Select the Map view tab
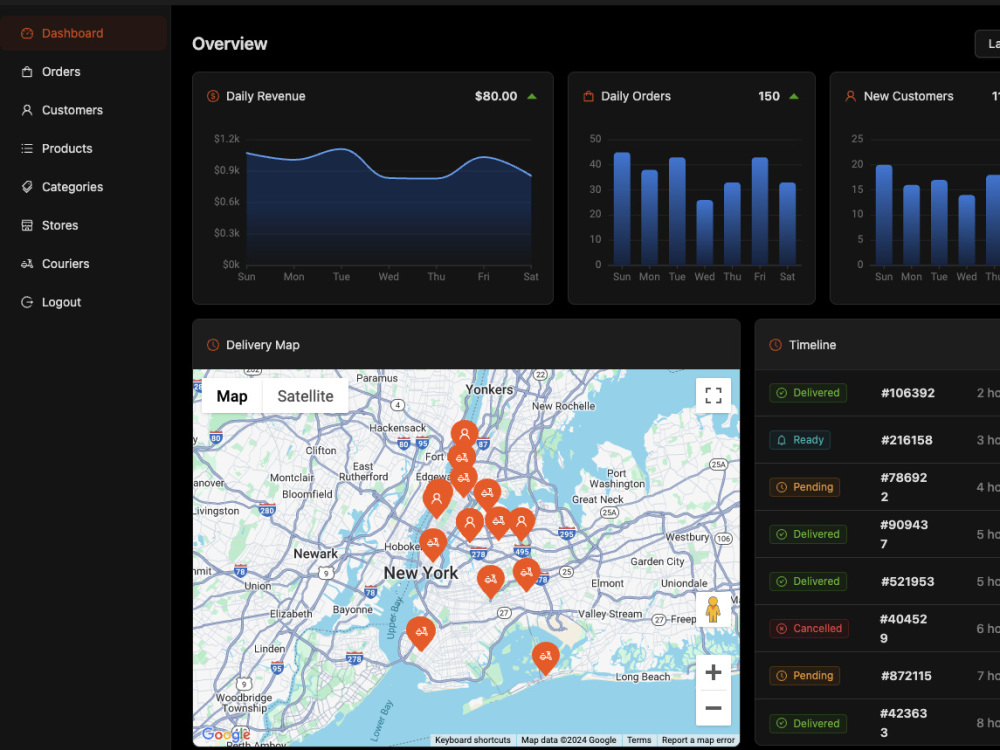Viewport: 1000px width, 750px height. (x=232, y=396)
